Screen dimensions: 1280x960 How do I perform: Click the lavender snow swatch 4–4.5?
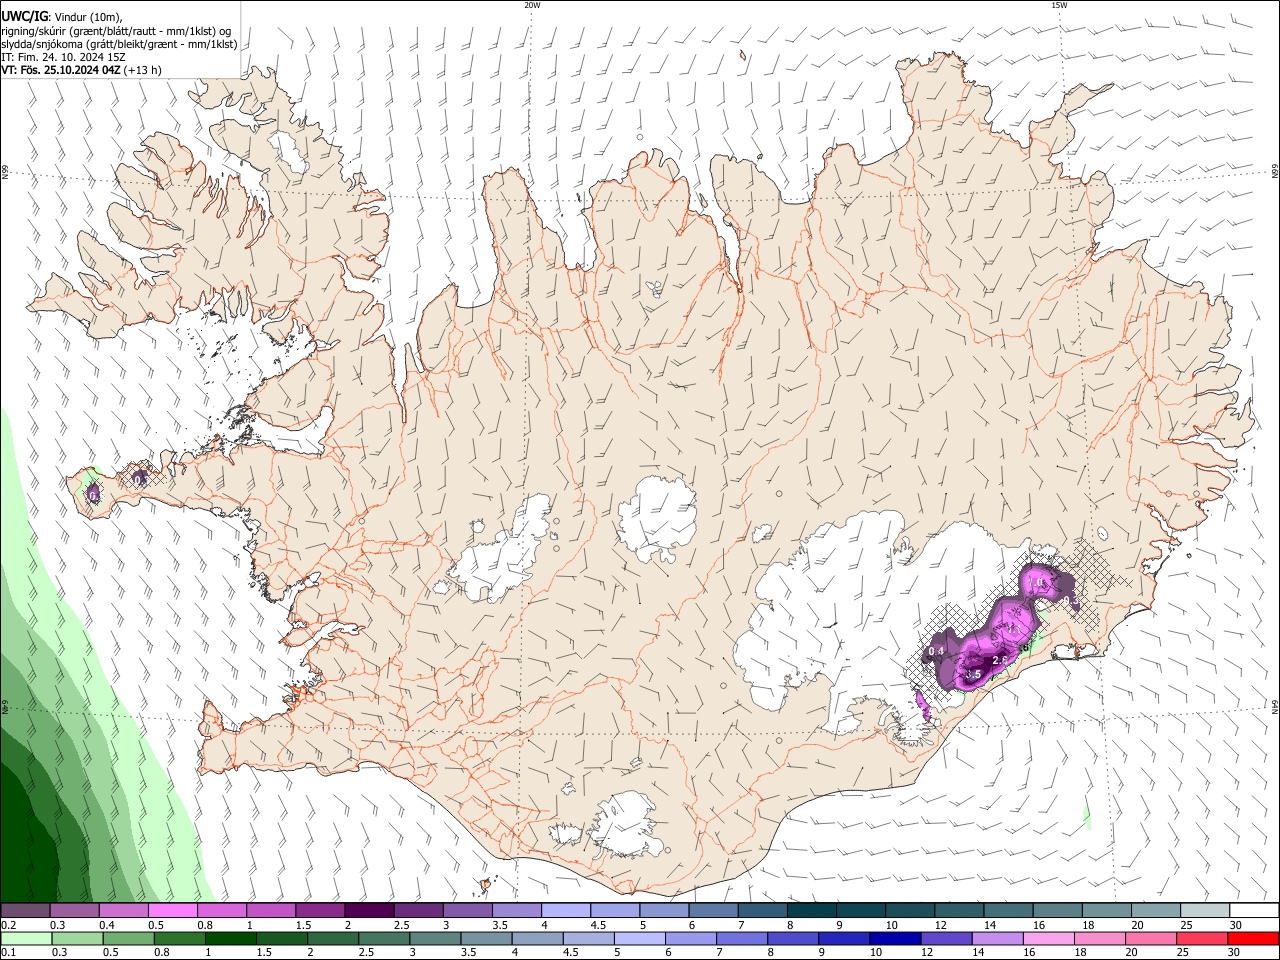566,911
